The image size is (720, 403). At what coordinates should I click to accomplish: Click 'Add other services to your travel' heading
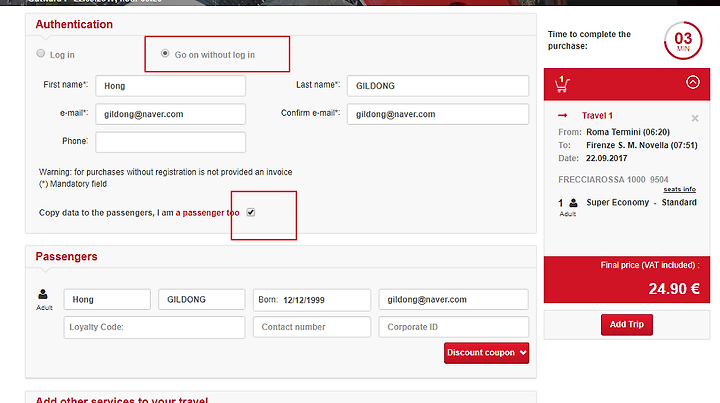(x=122, y=400)
